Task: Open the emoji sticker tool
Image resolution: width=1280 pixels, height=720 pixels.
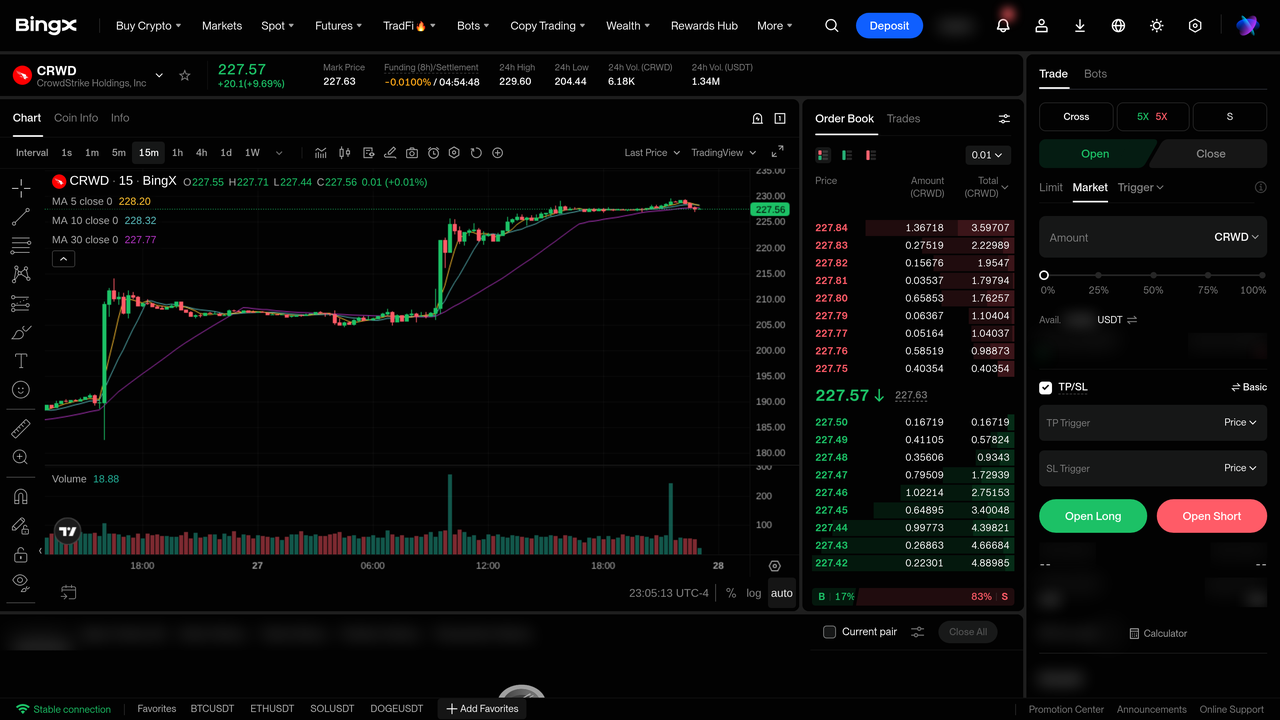Action: [21, 390]
